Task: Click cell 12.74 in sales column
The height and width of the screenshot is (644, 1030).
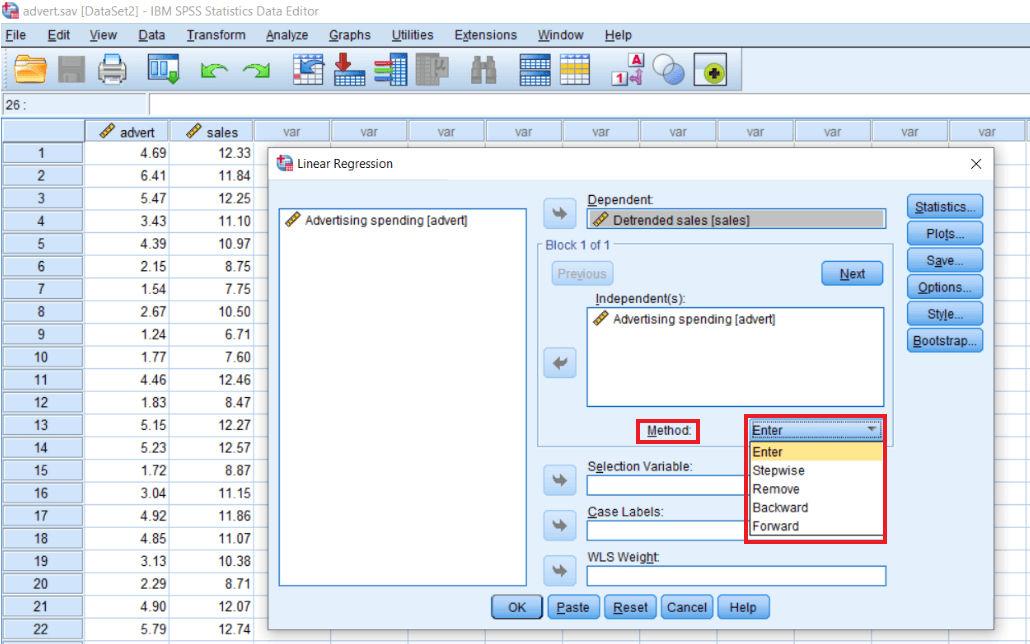Action: coord(212,630)
